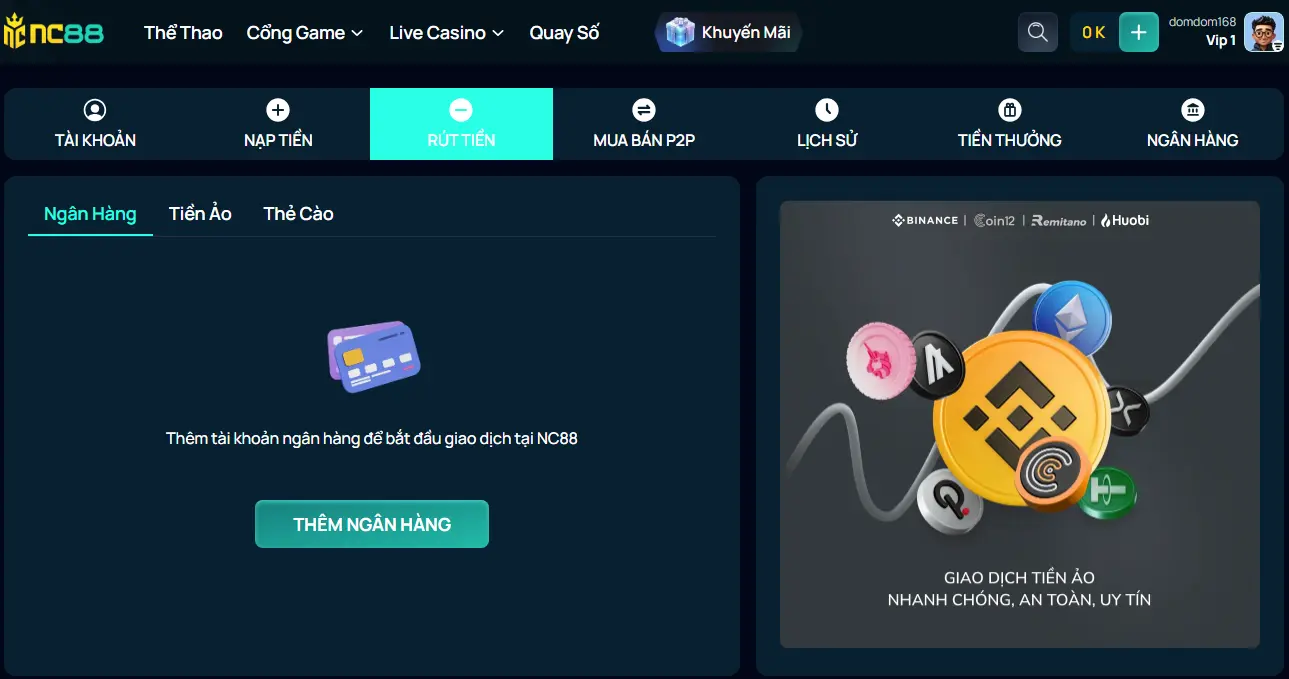Click the crypto trading promo banner
Viewport: 1289px width, 679px height.
click(1020, 425)
